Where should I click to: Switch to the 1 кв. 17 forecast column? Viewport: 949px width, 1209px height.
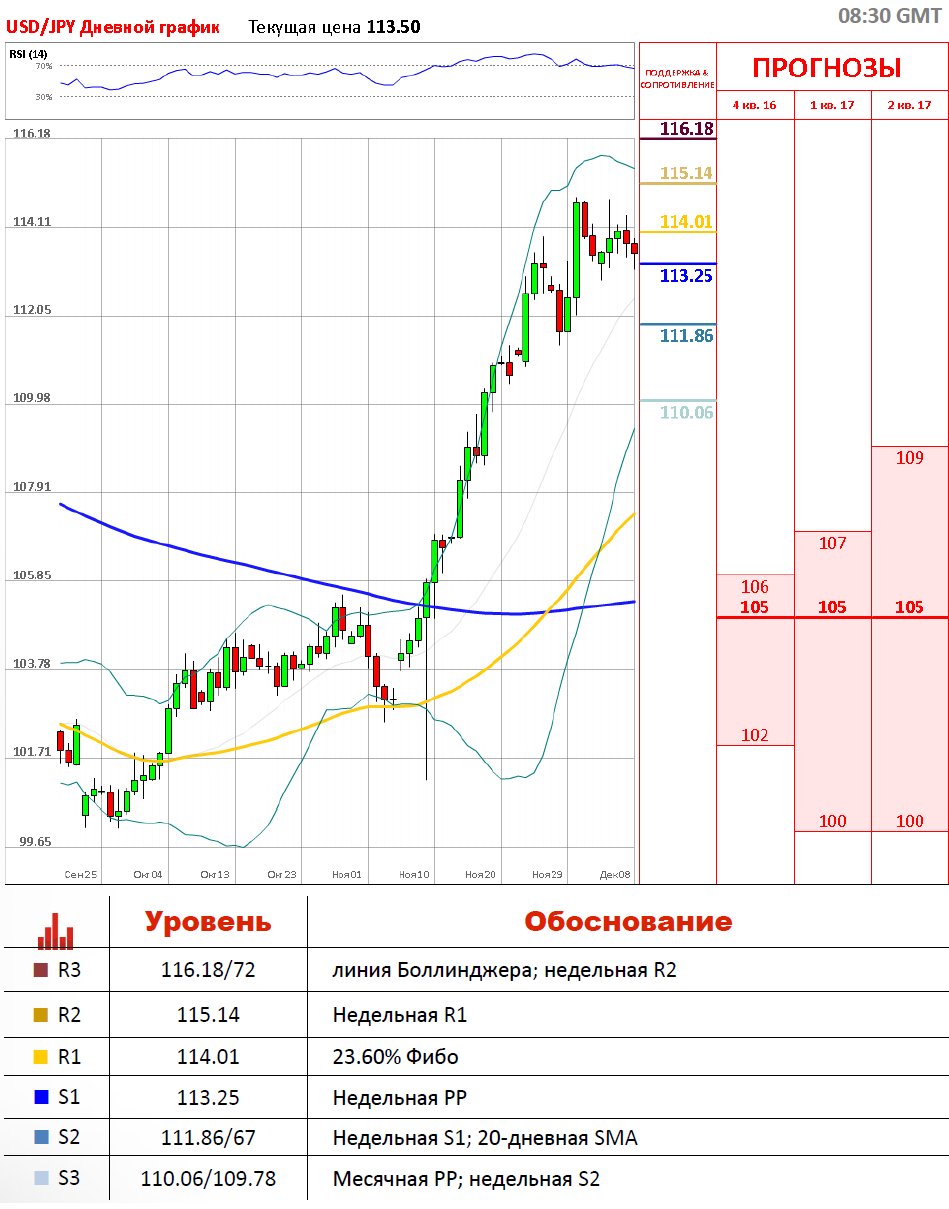pos(832,105)
